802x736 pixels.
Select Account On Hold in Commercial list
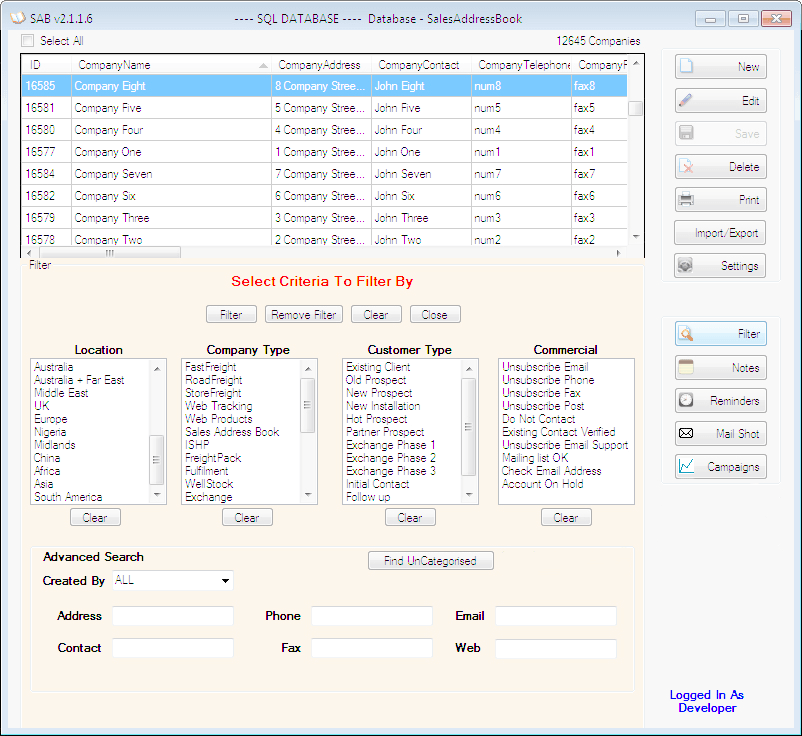click(543, 484)
